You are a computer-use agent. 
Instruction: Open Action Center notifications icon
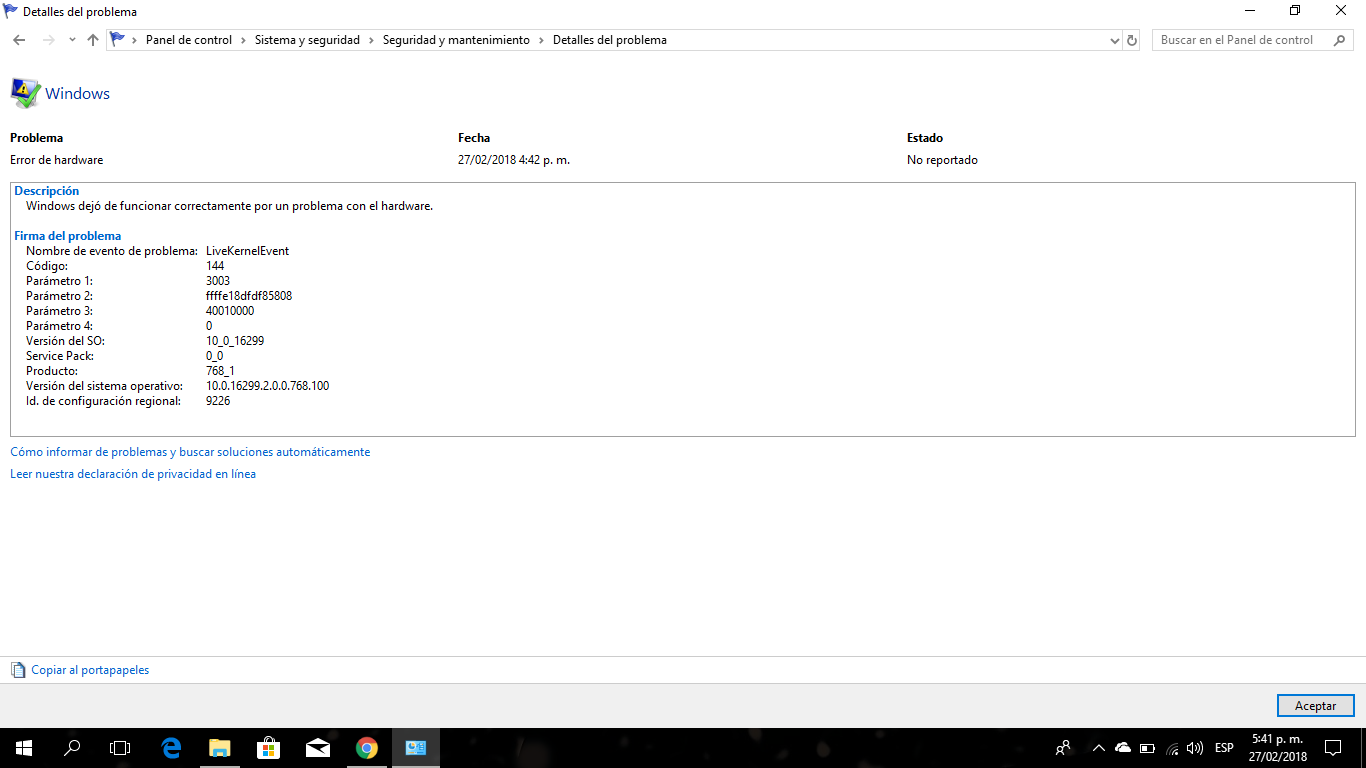pyautogui.click(x=1333, y=748)
